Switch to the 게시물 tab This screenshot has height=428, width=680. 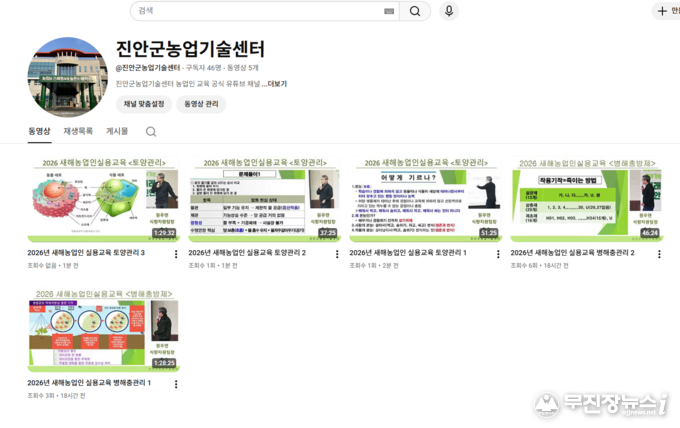117,131
